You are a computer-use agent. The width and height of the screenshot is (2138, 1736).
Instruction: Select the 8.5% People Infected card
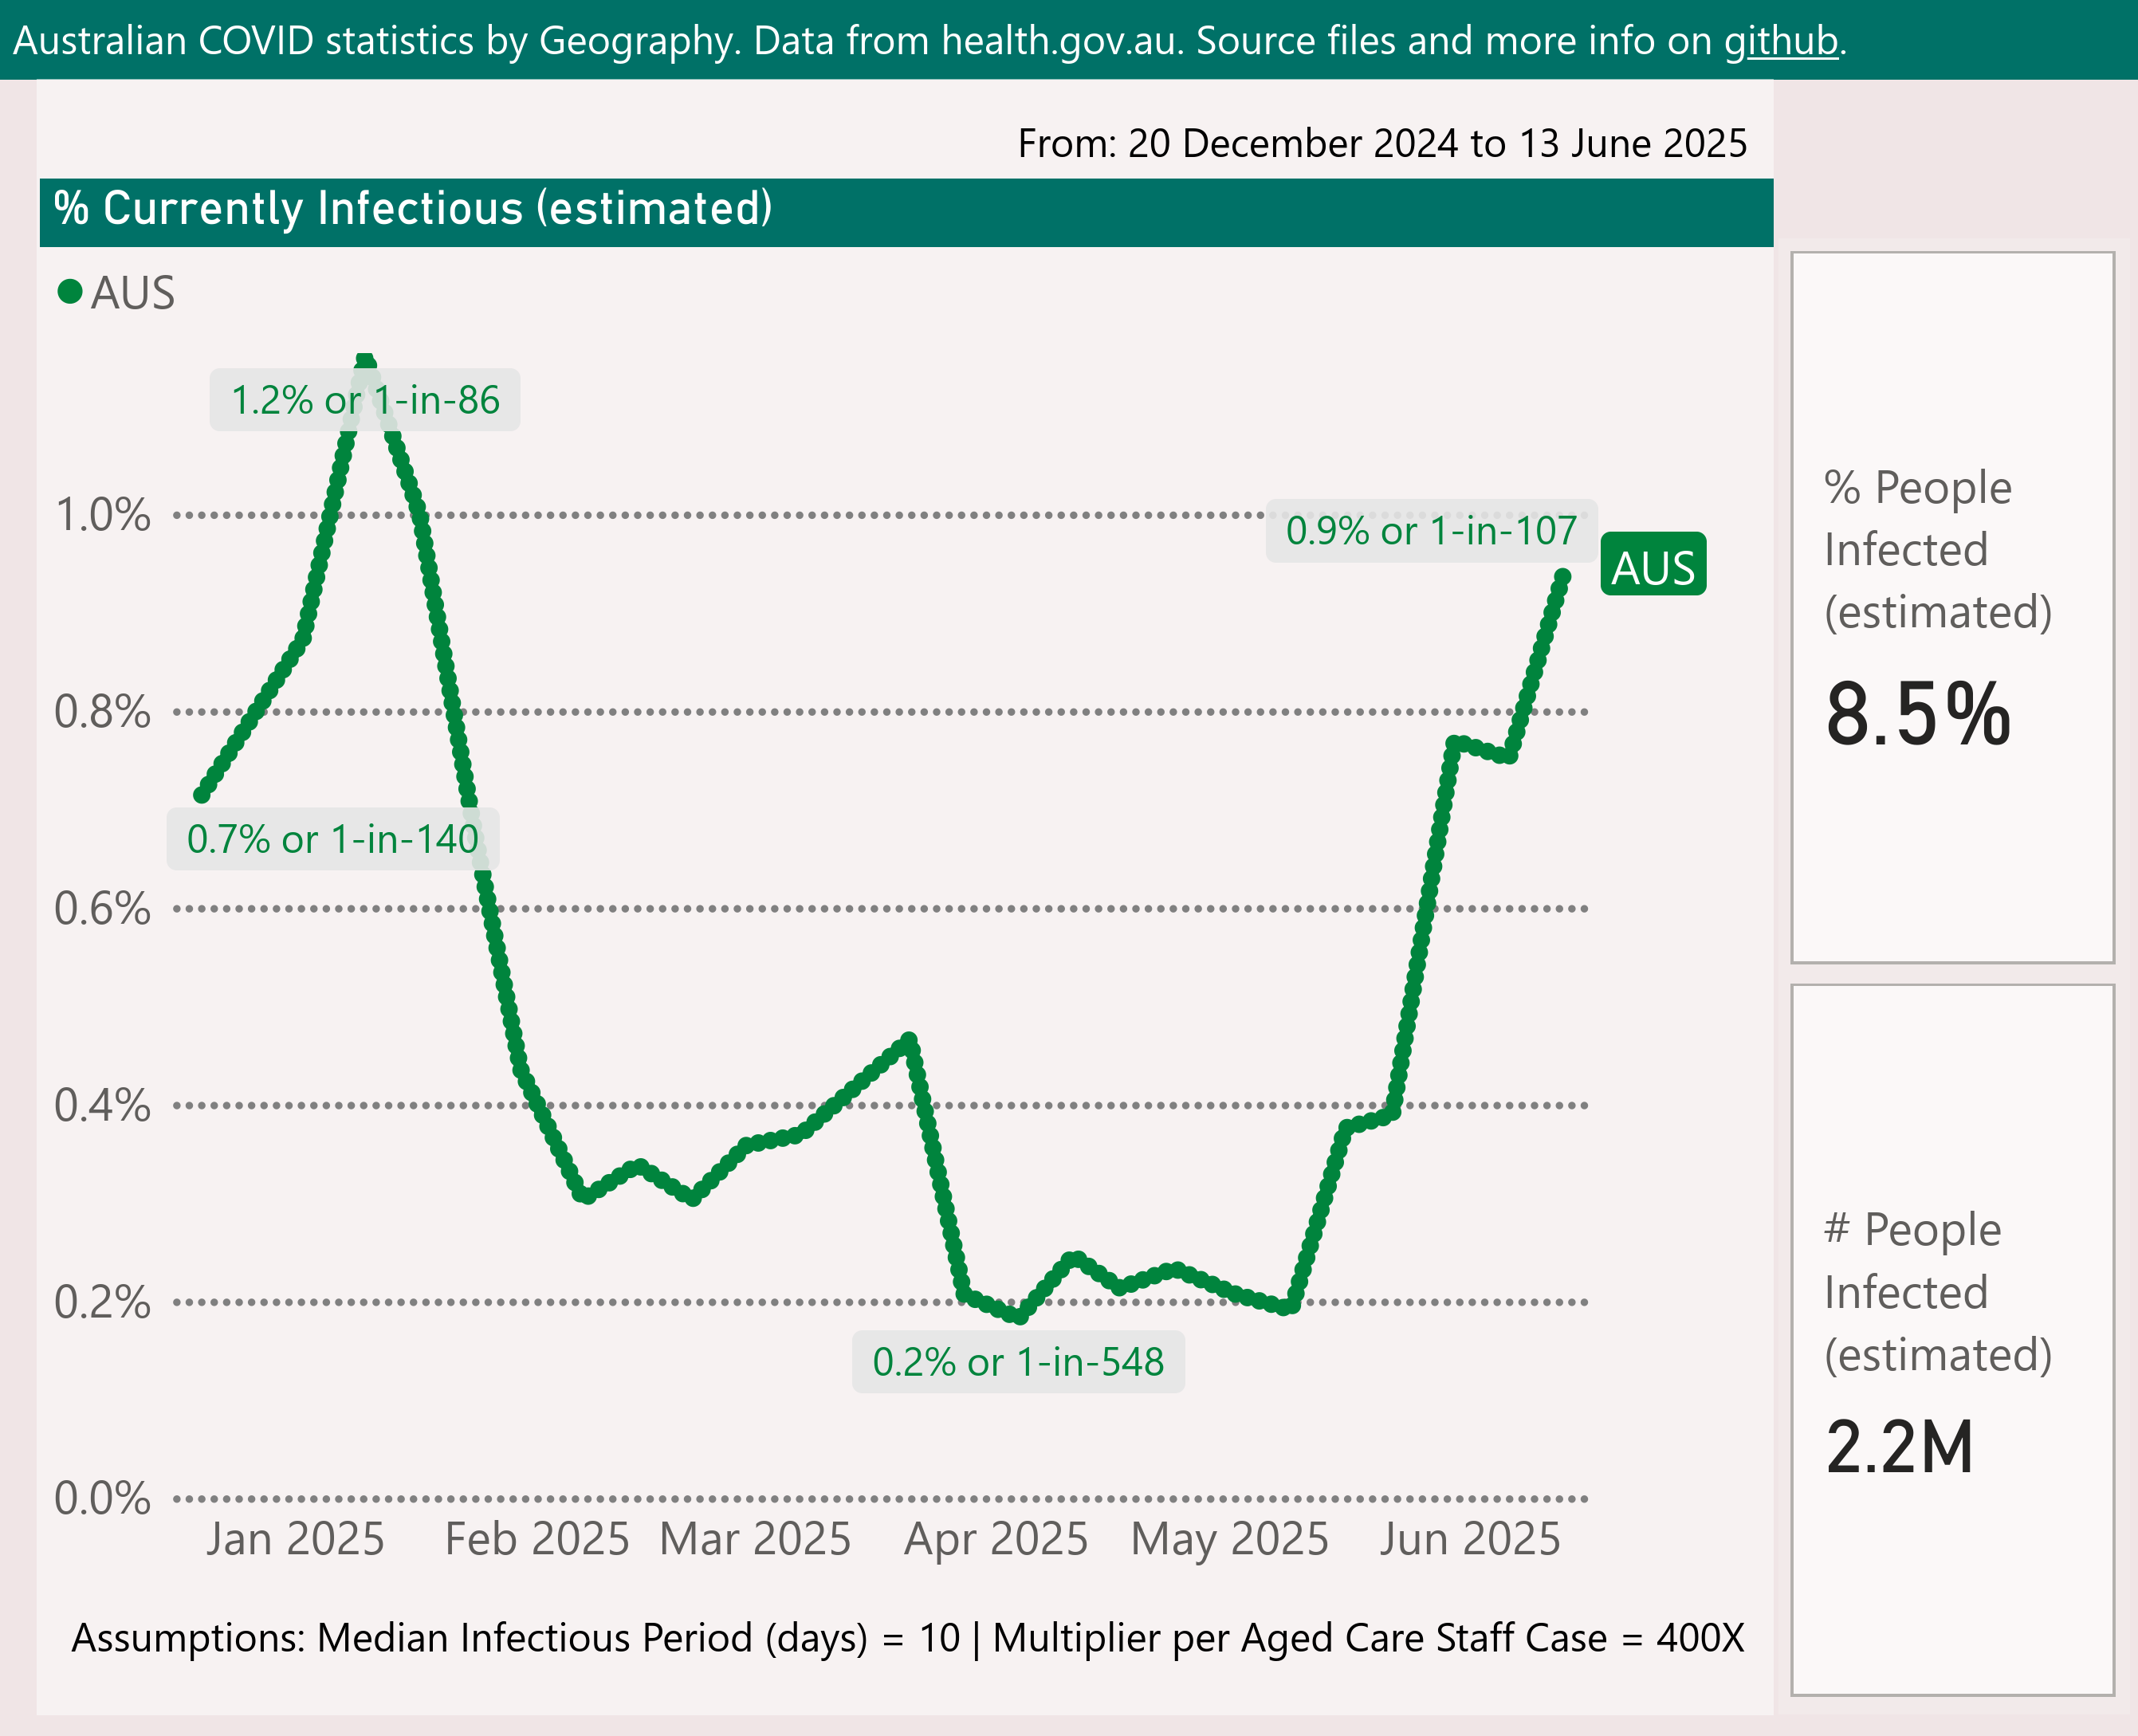tap(1951, 608)
